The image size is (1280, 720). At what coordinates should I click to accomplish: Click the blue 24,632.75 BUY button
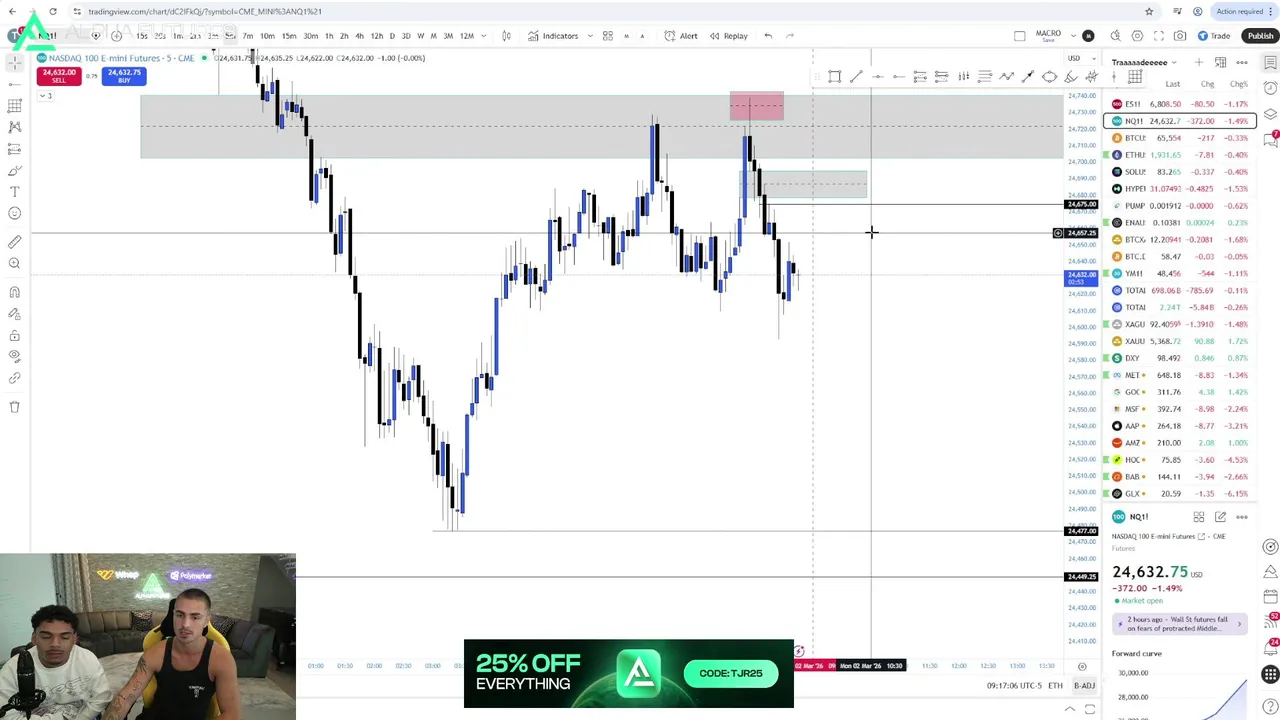pyautogui.click(x=124, y=75)
